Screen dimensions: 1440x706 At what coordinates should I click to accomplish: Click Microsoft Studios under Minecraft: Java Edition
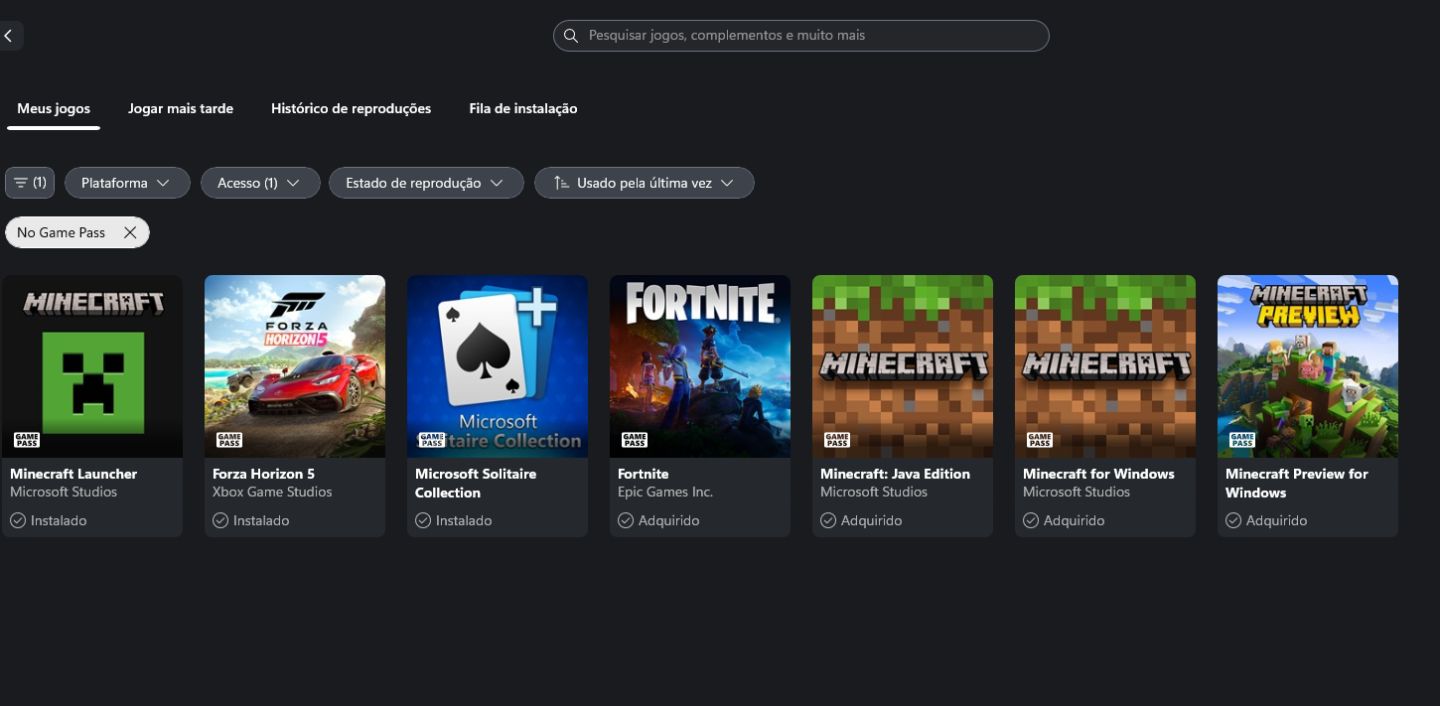point(874,492)
